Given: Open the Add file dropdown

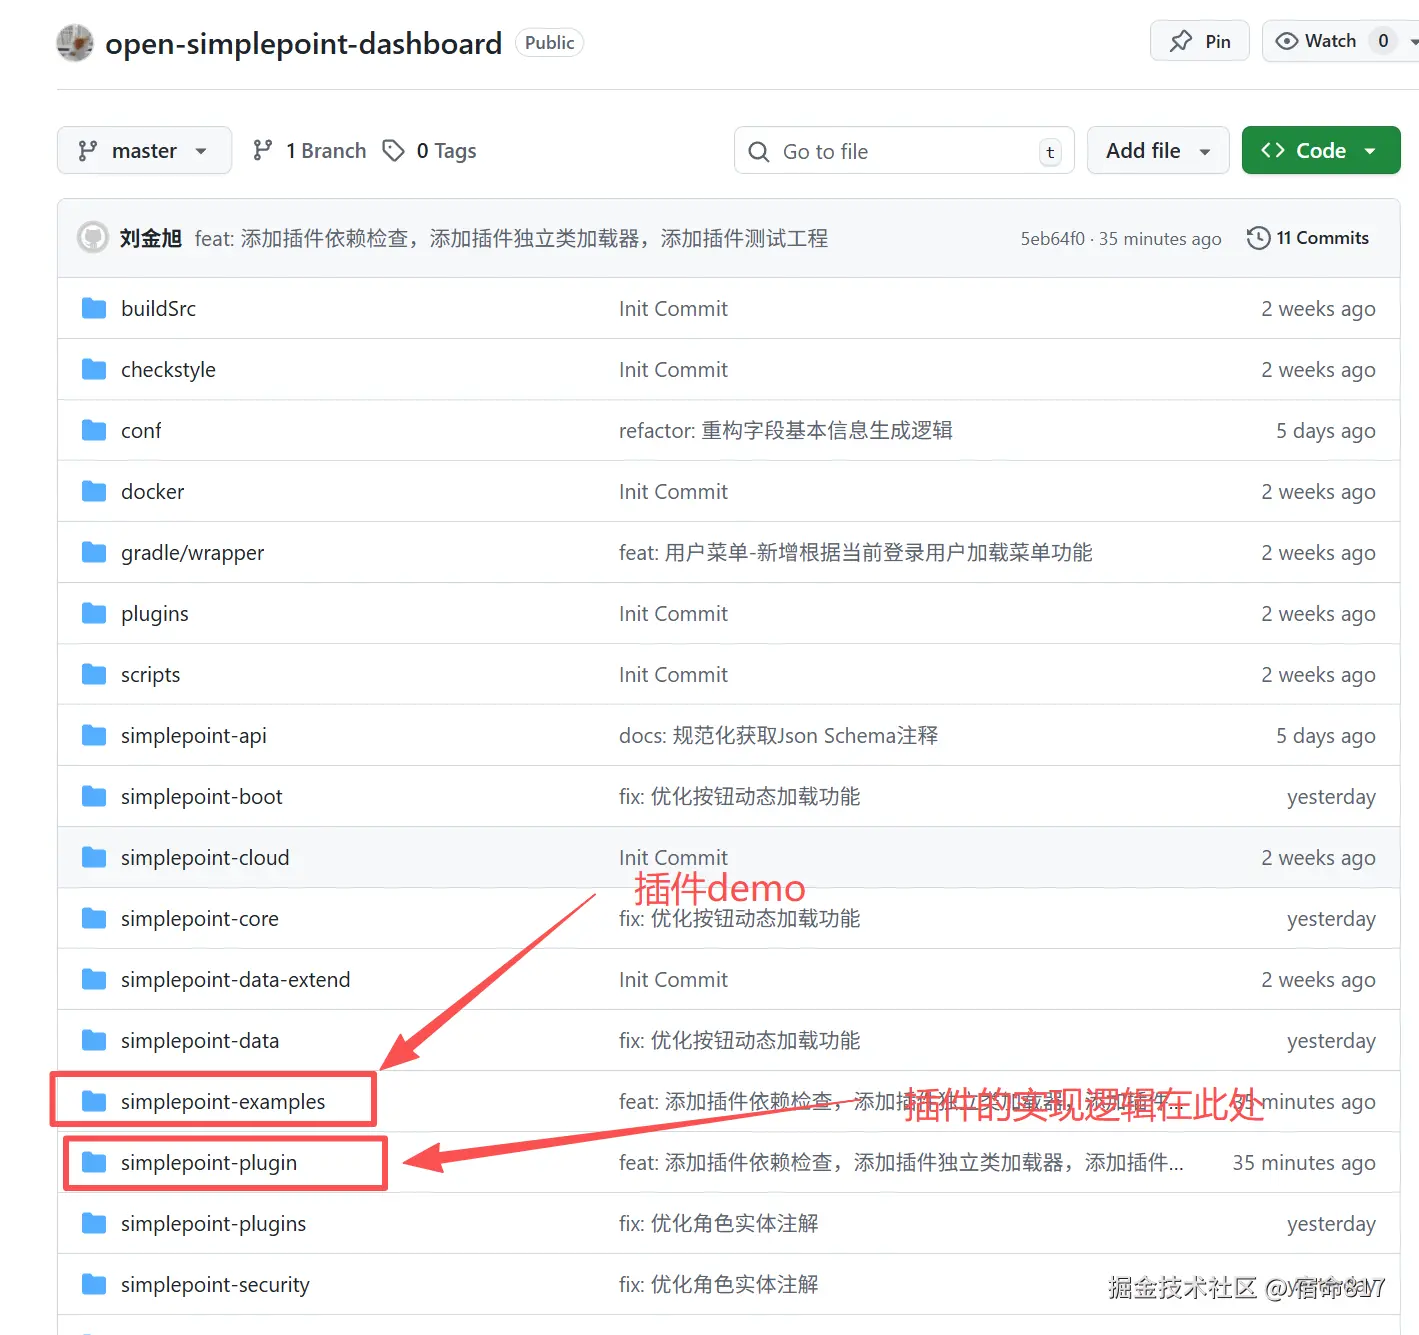Looking at the screenshot, I should click(1158, 150).
